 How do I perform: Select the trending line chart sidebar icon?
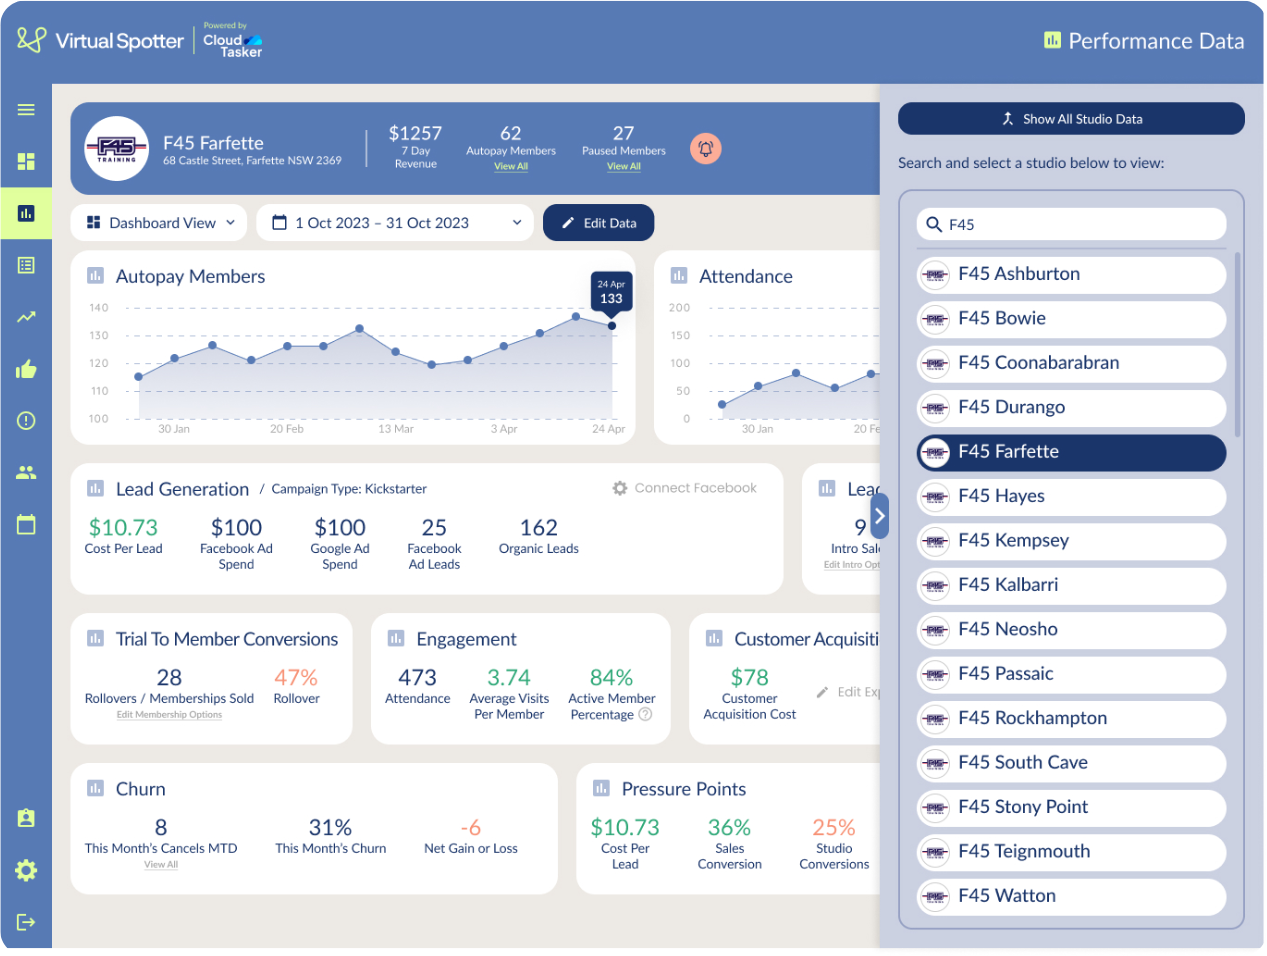pos(26,317)
